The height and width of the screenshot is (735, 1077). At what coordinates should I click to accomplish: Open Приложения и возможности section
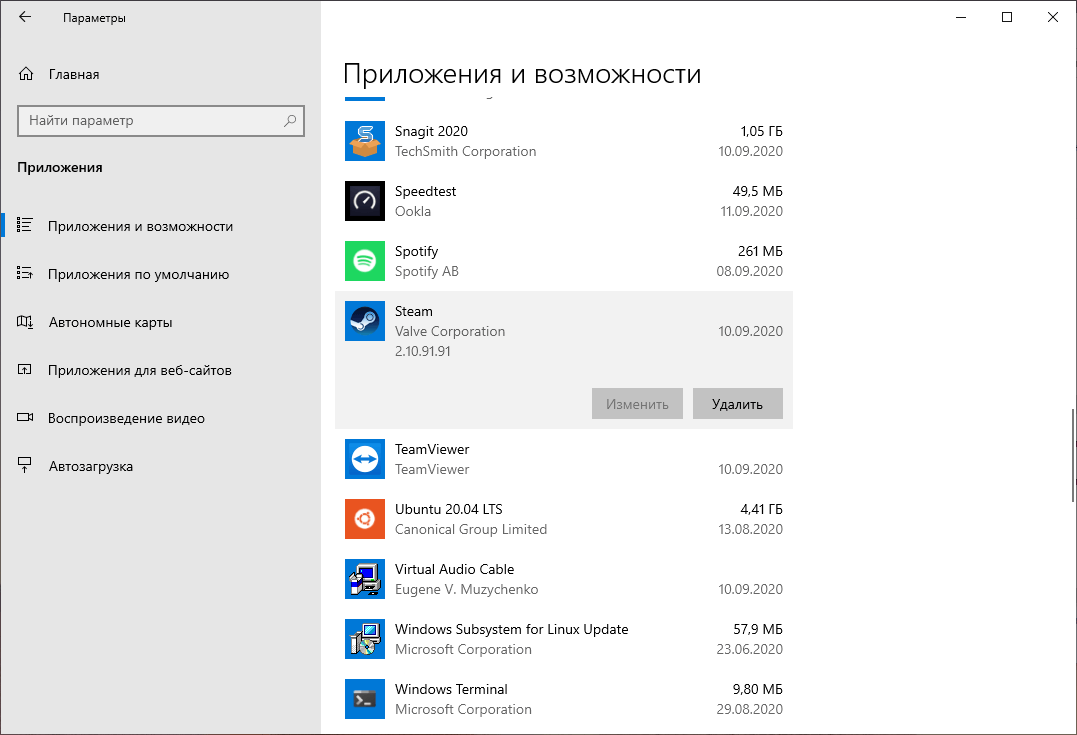161,226
